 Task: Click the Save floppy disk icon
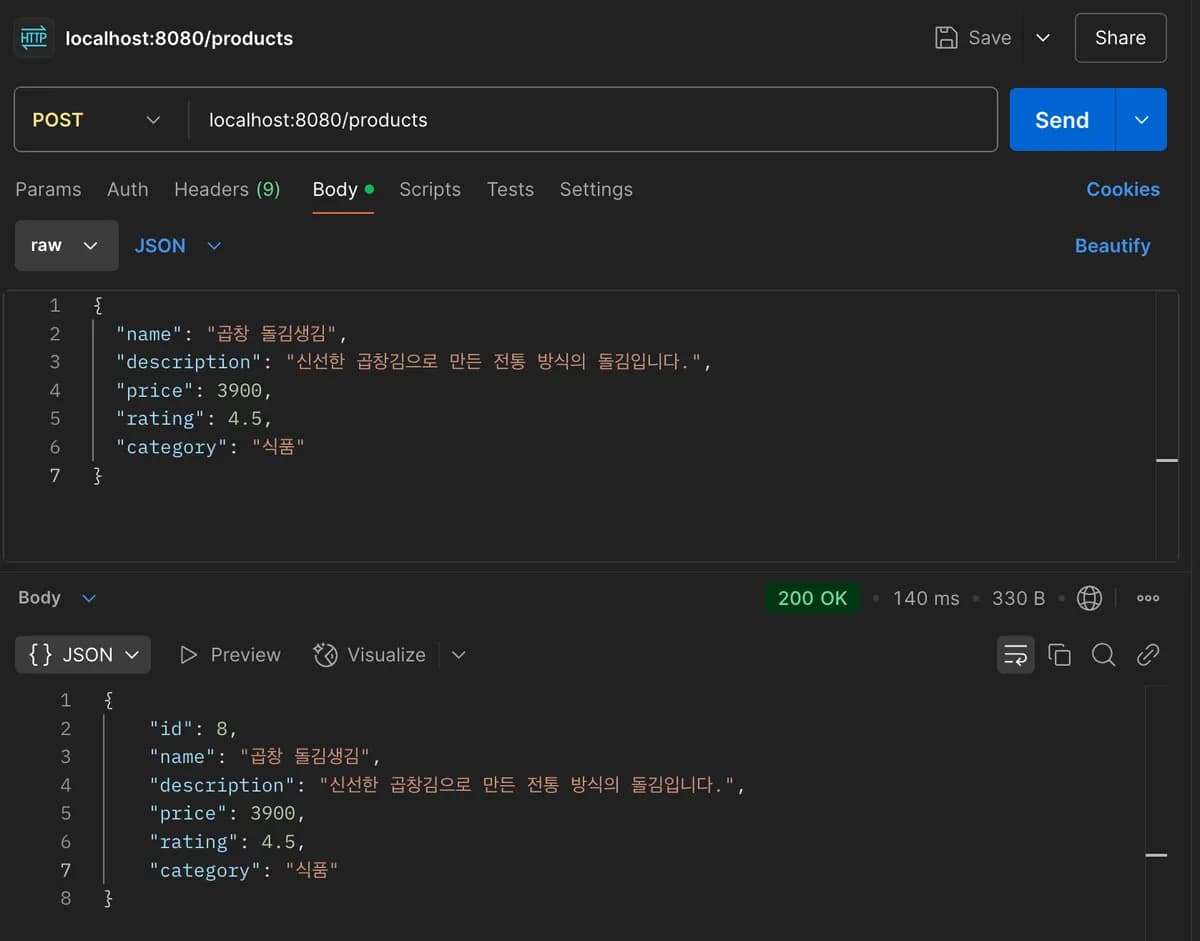[945, 38]
